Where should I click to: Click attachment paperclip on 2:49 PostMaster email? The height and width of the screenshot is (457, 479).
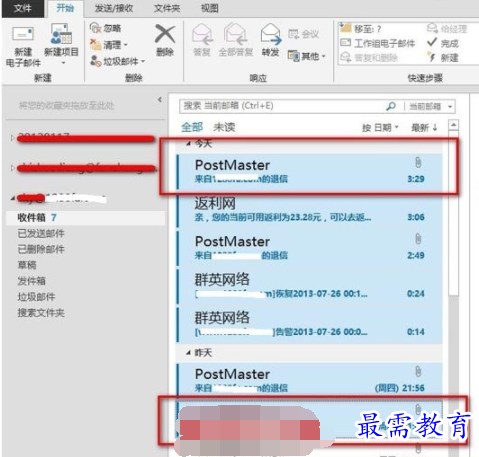click(x=418, y=239)
